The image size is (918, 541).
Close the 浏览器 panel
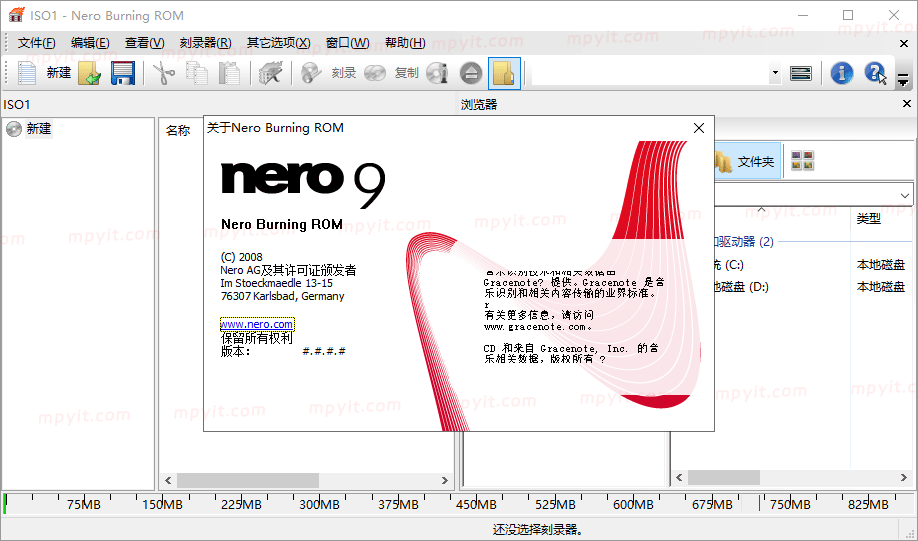click(906, 104)
